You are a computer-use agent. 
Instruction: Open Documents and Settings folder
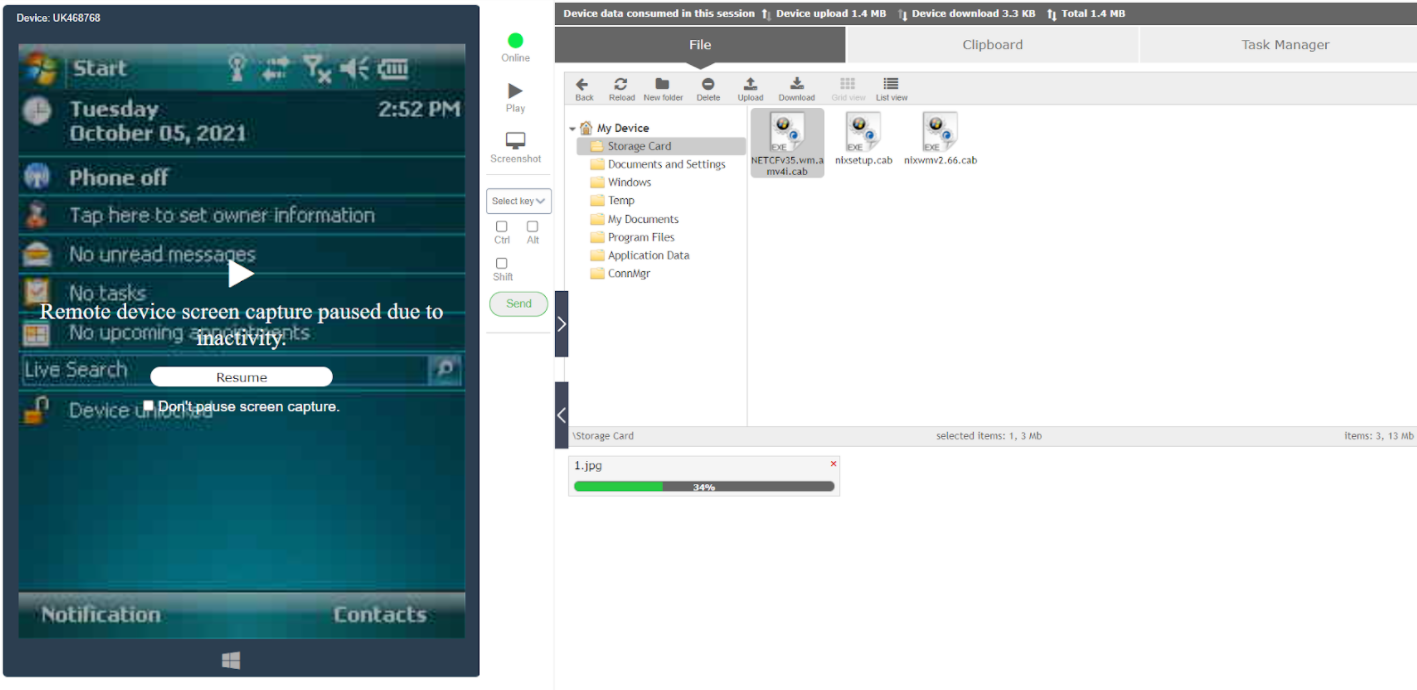point(666,164)
